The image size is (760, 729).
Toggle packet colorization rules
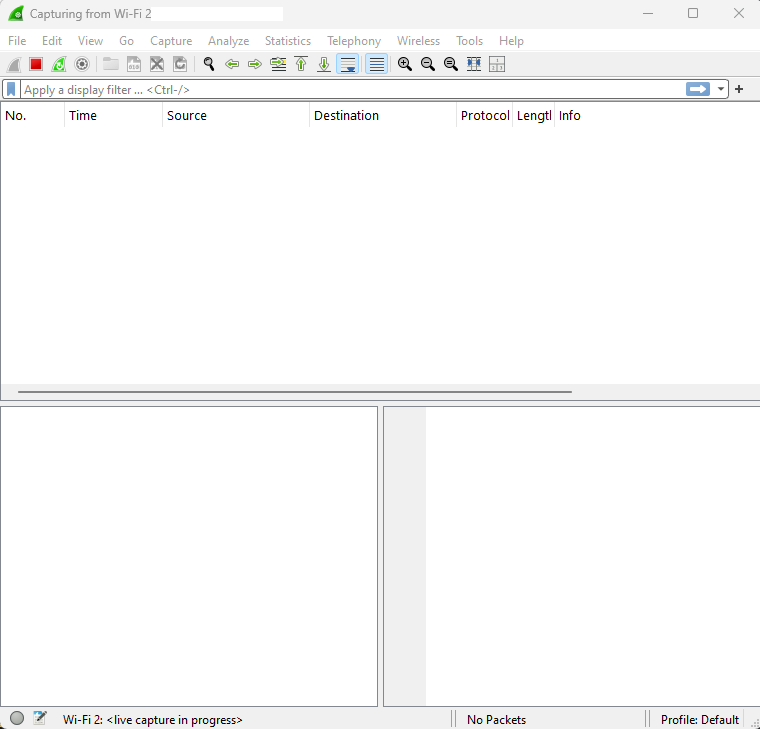coord(377,64)
